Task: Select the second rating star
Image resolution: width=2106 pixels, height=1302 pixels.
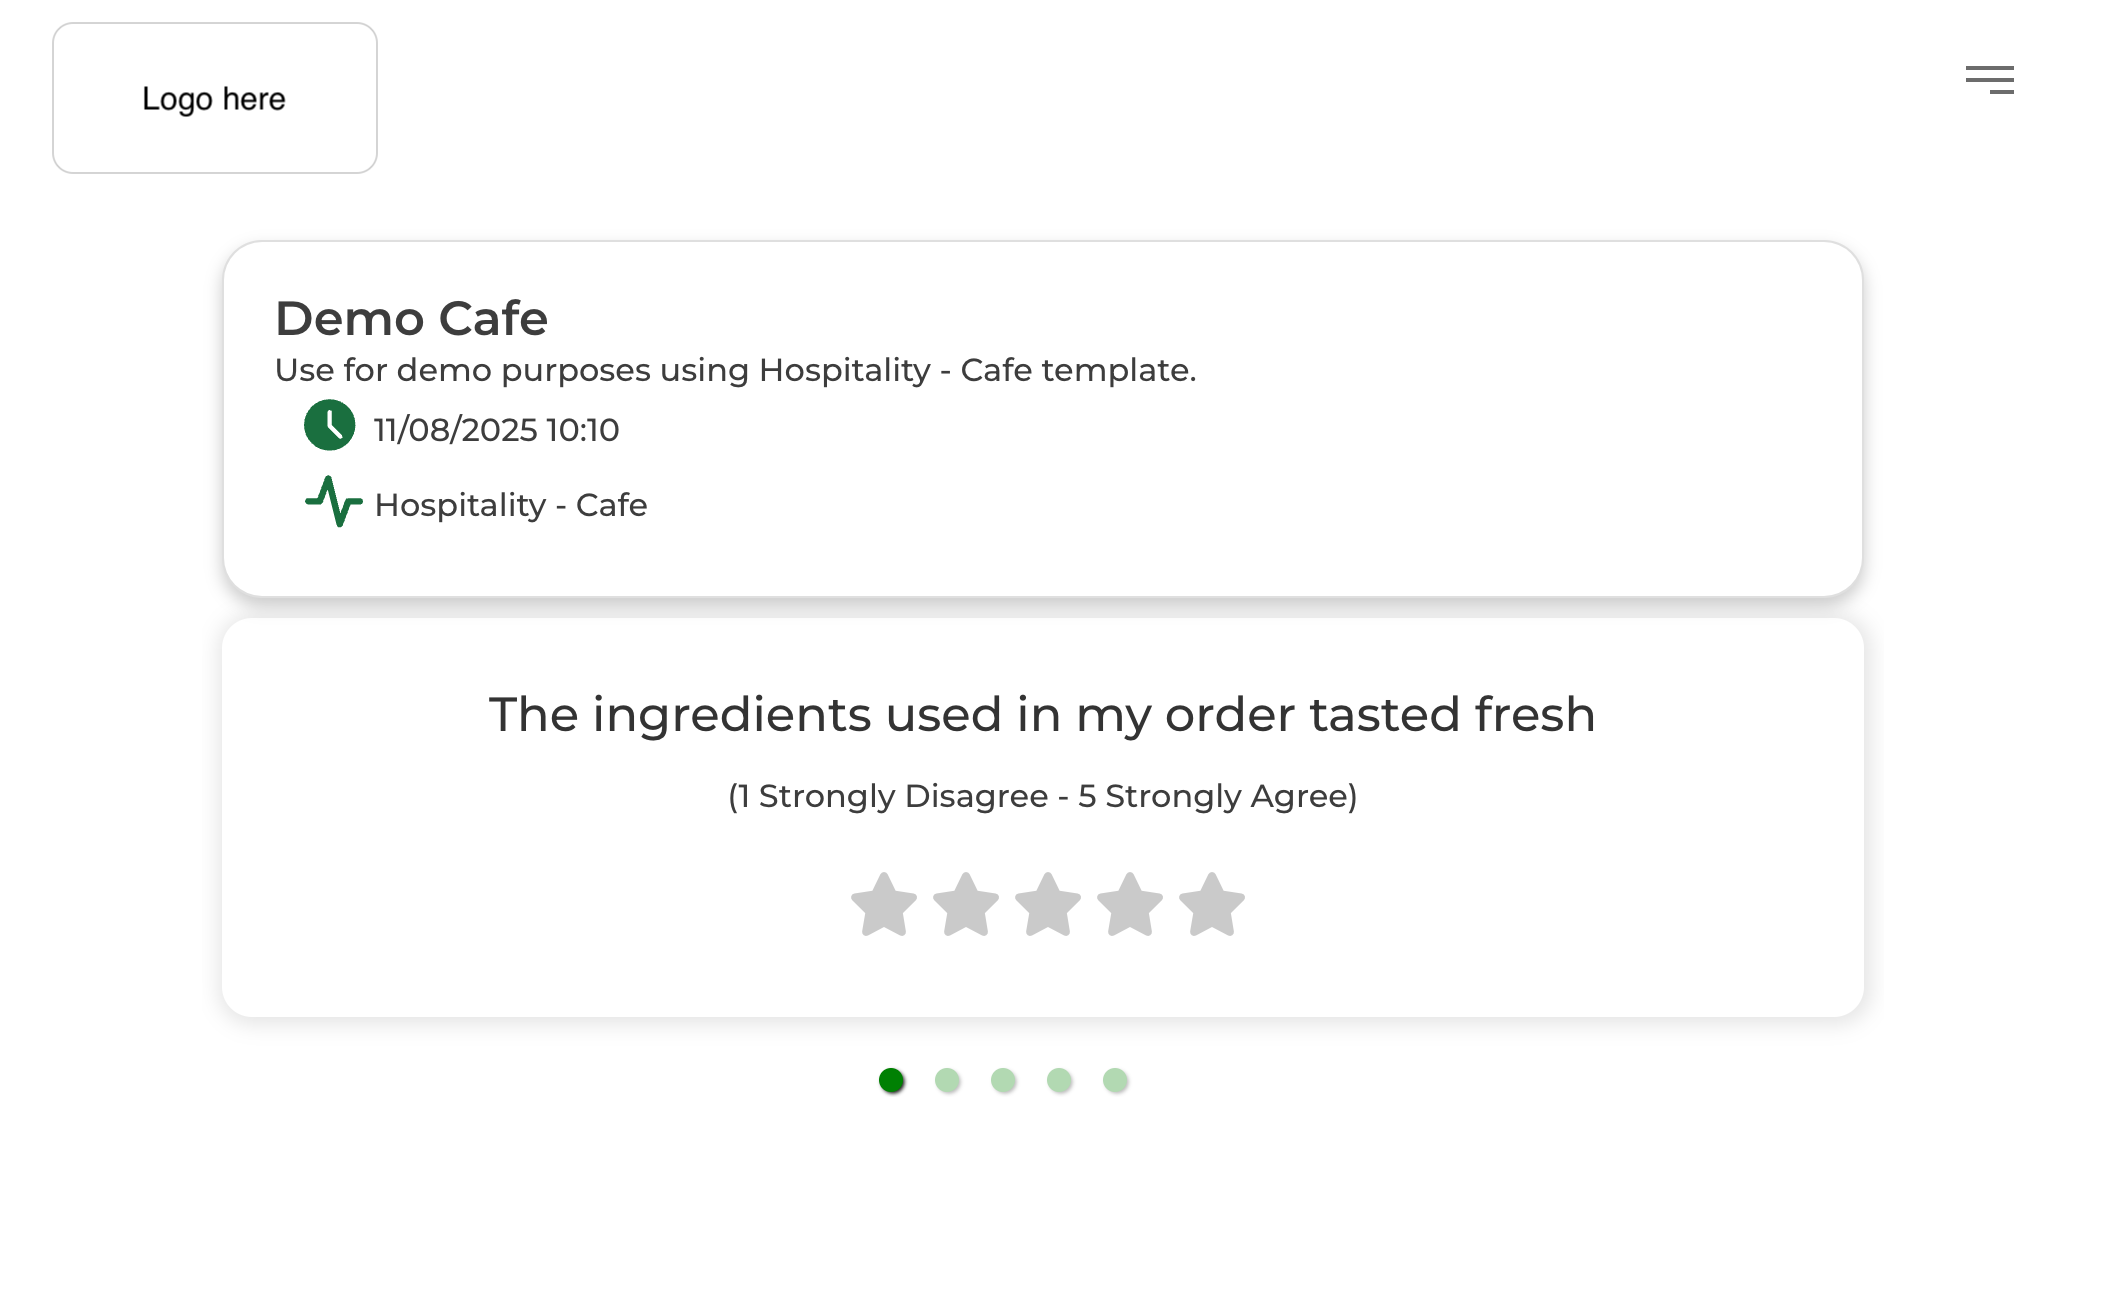Action: [966, 906]
